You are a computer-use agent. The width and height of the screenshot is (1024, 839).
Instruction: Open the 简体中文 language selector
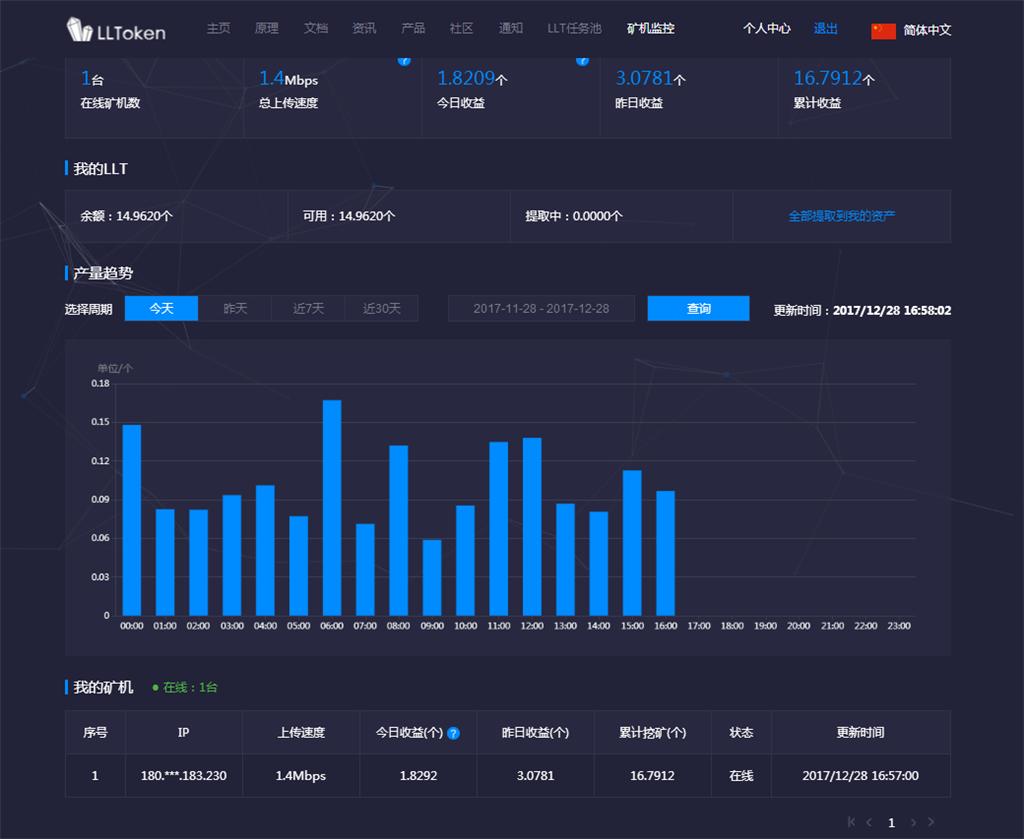927,30
